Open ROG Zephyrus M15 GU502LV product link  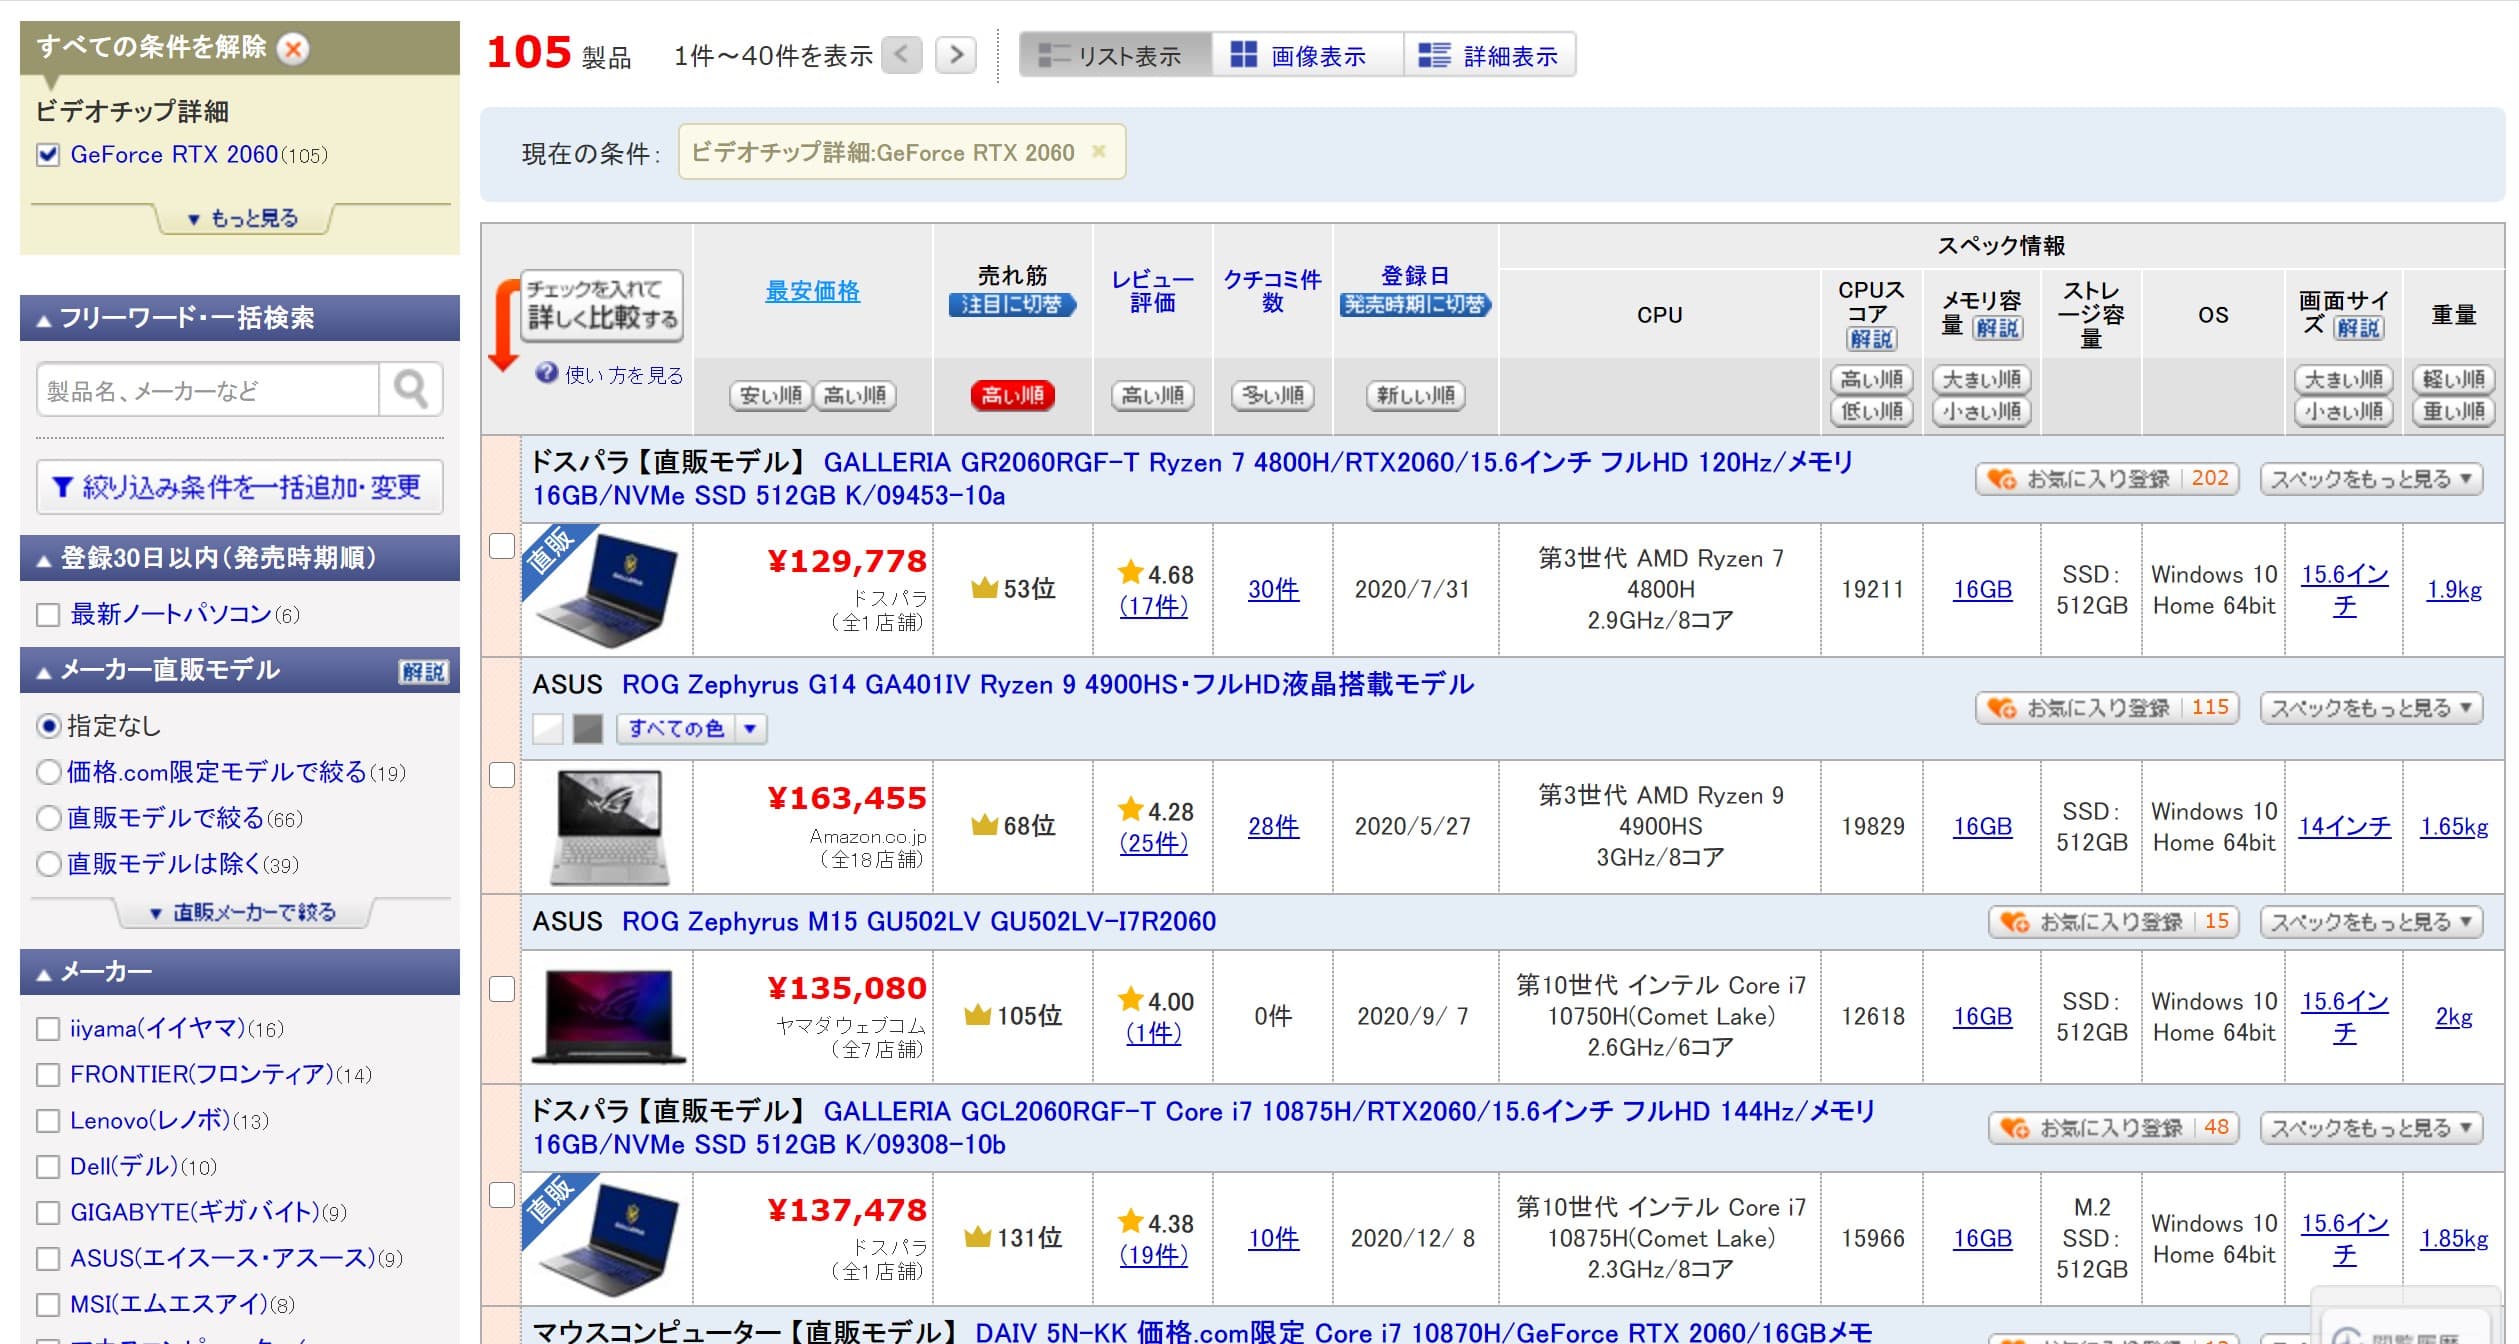918,921
